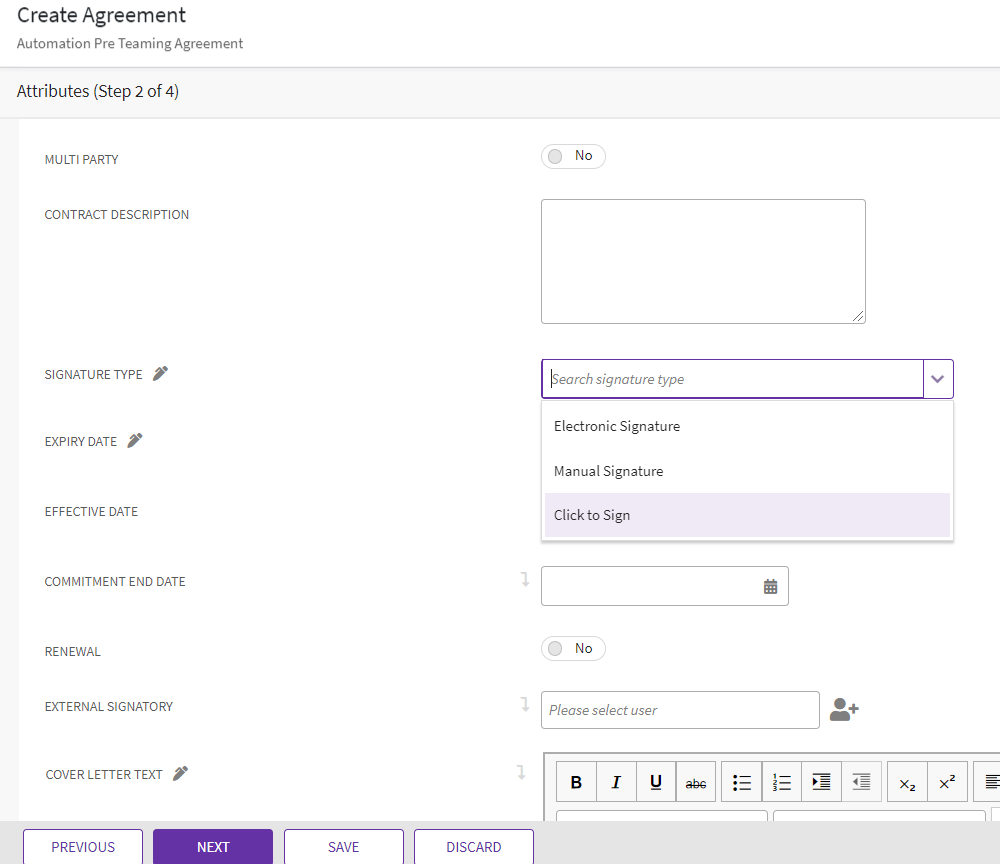Open the Commitment End Date calendar picker
This screenshot has width=1000, height=864.
click(x=770, y=587)
